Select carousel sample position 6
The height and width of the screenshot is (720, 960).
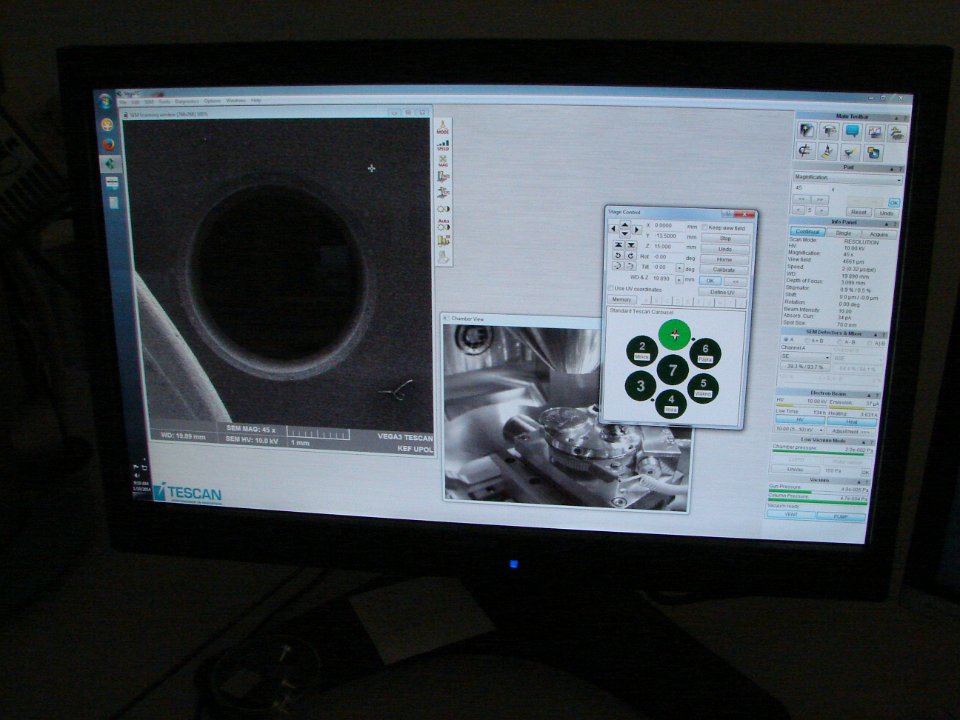[705, 353]
